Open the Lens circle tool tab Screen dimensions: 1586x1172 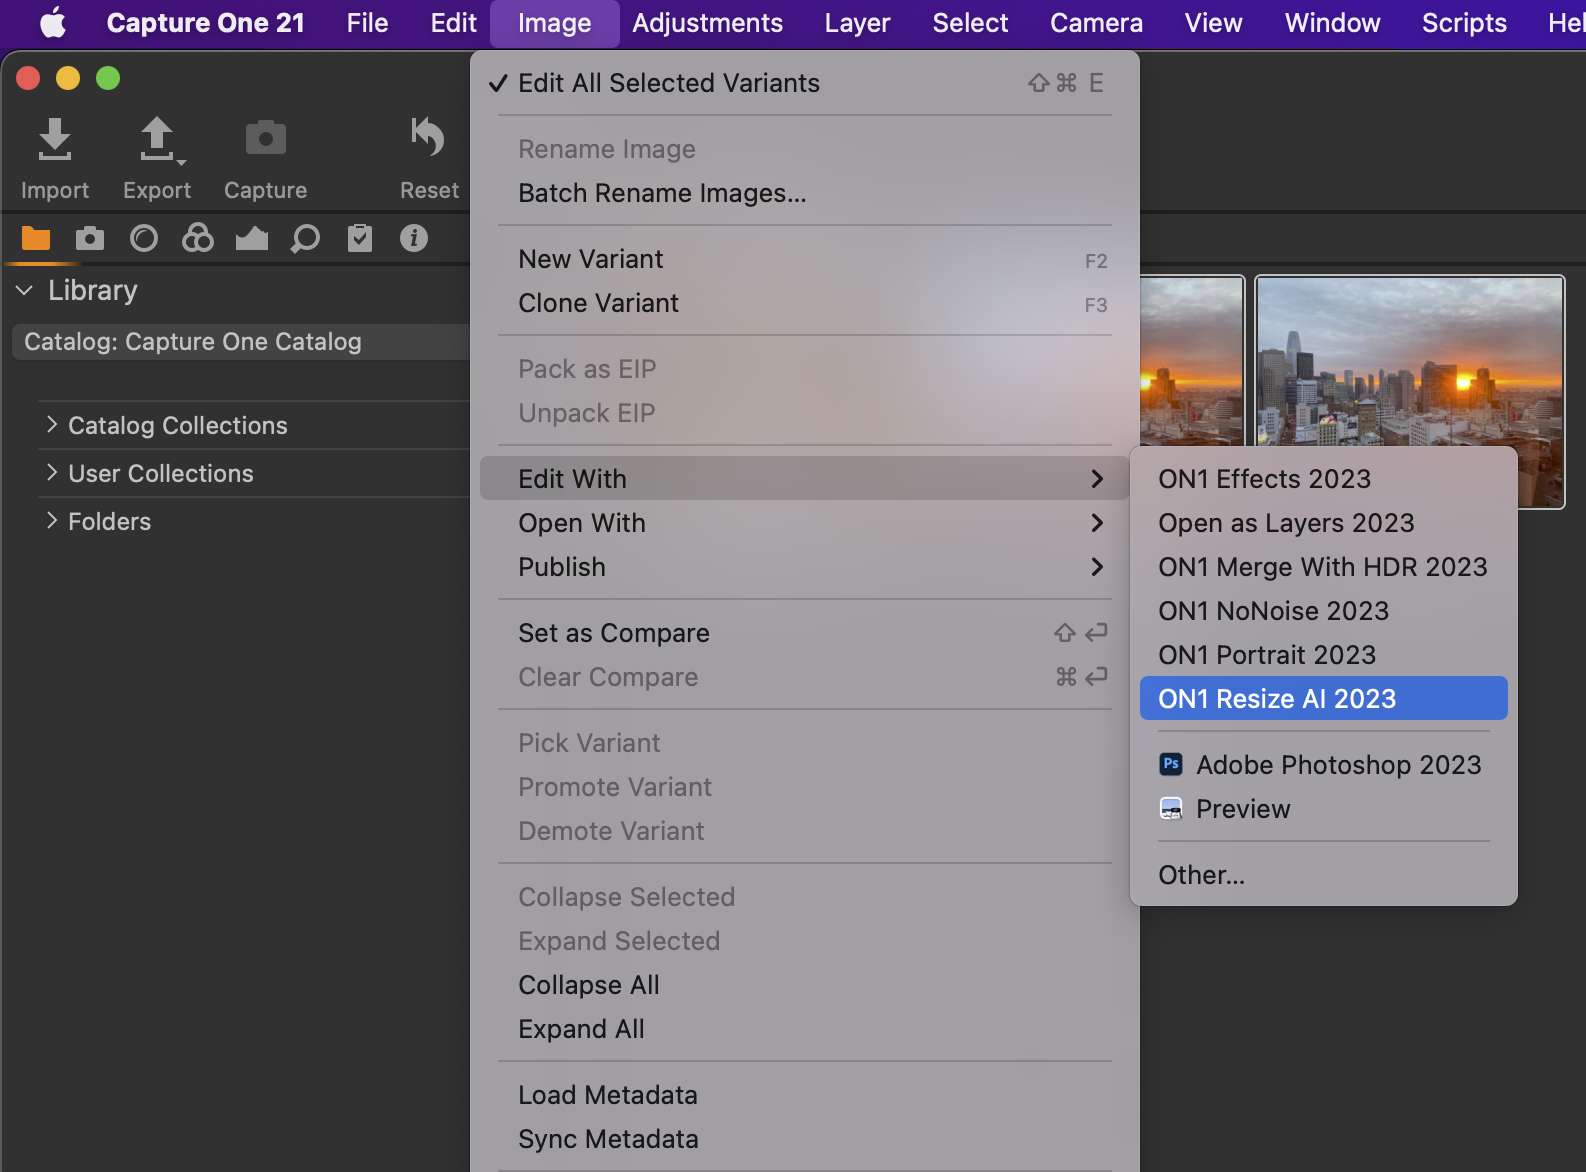point(144,238)
